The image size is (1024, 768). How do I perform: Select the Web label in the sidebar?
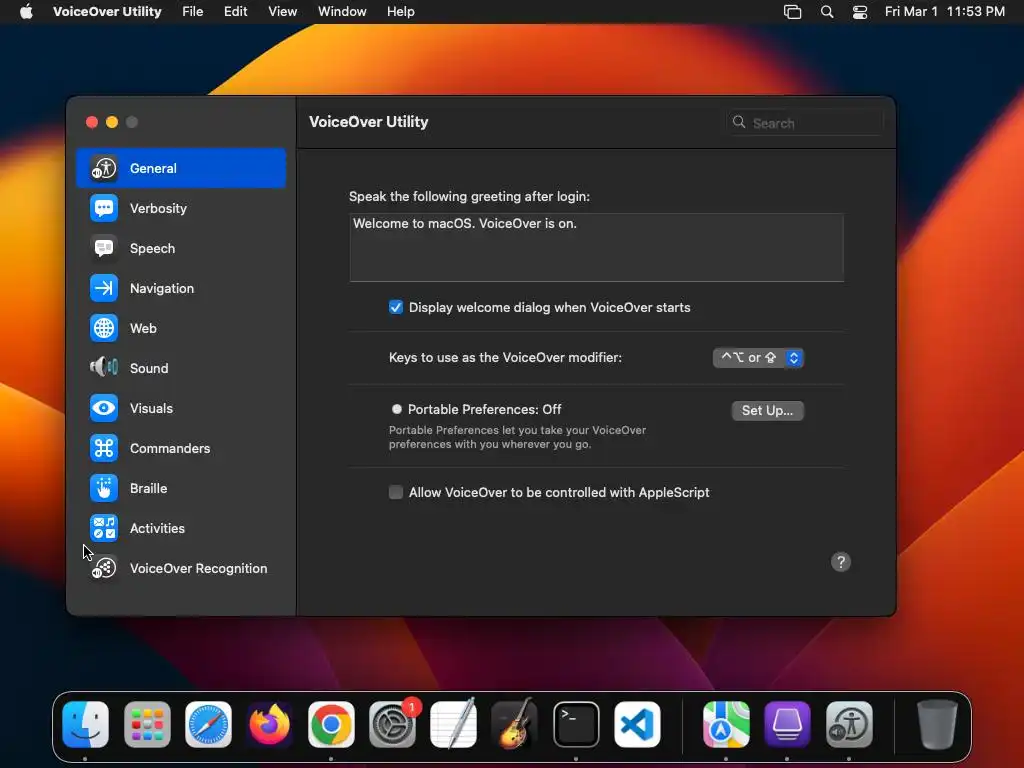[143, 328]
